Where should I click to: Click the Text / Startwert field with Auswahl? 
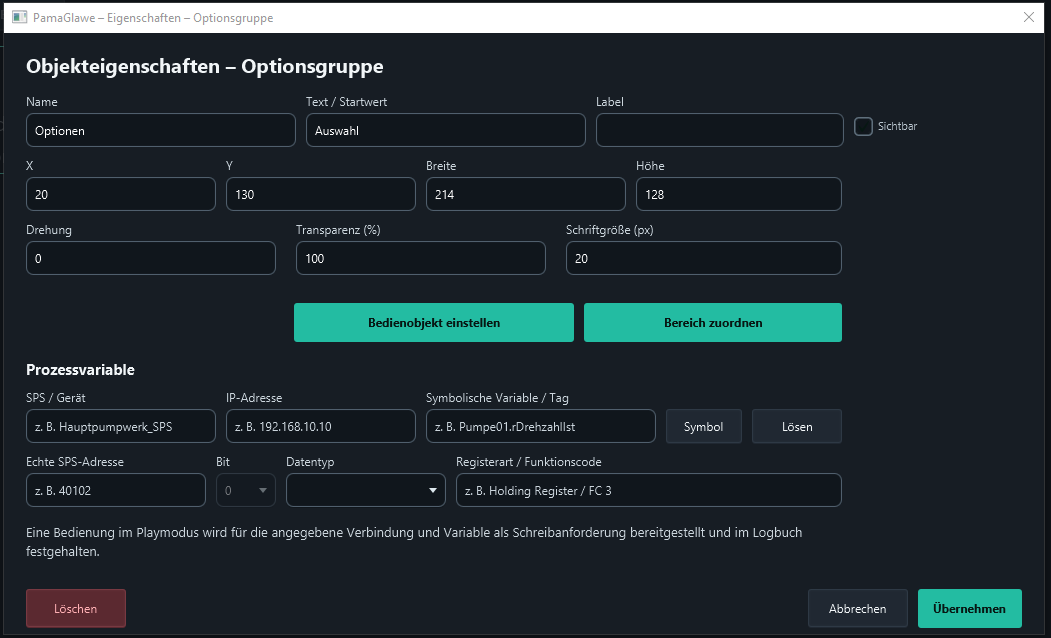tap(446, 130)
